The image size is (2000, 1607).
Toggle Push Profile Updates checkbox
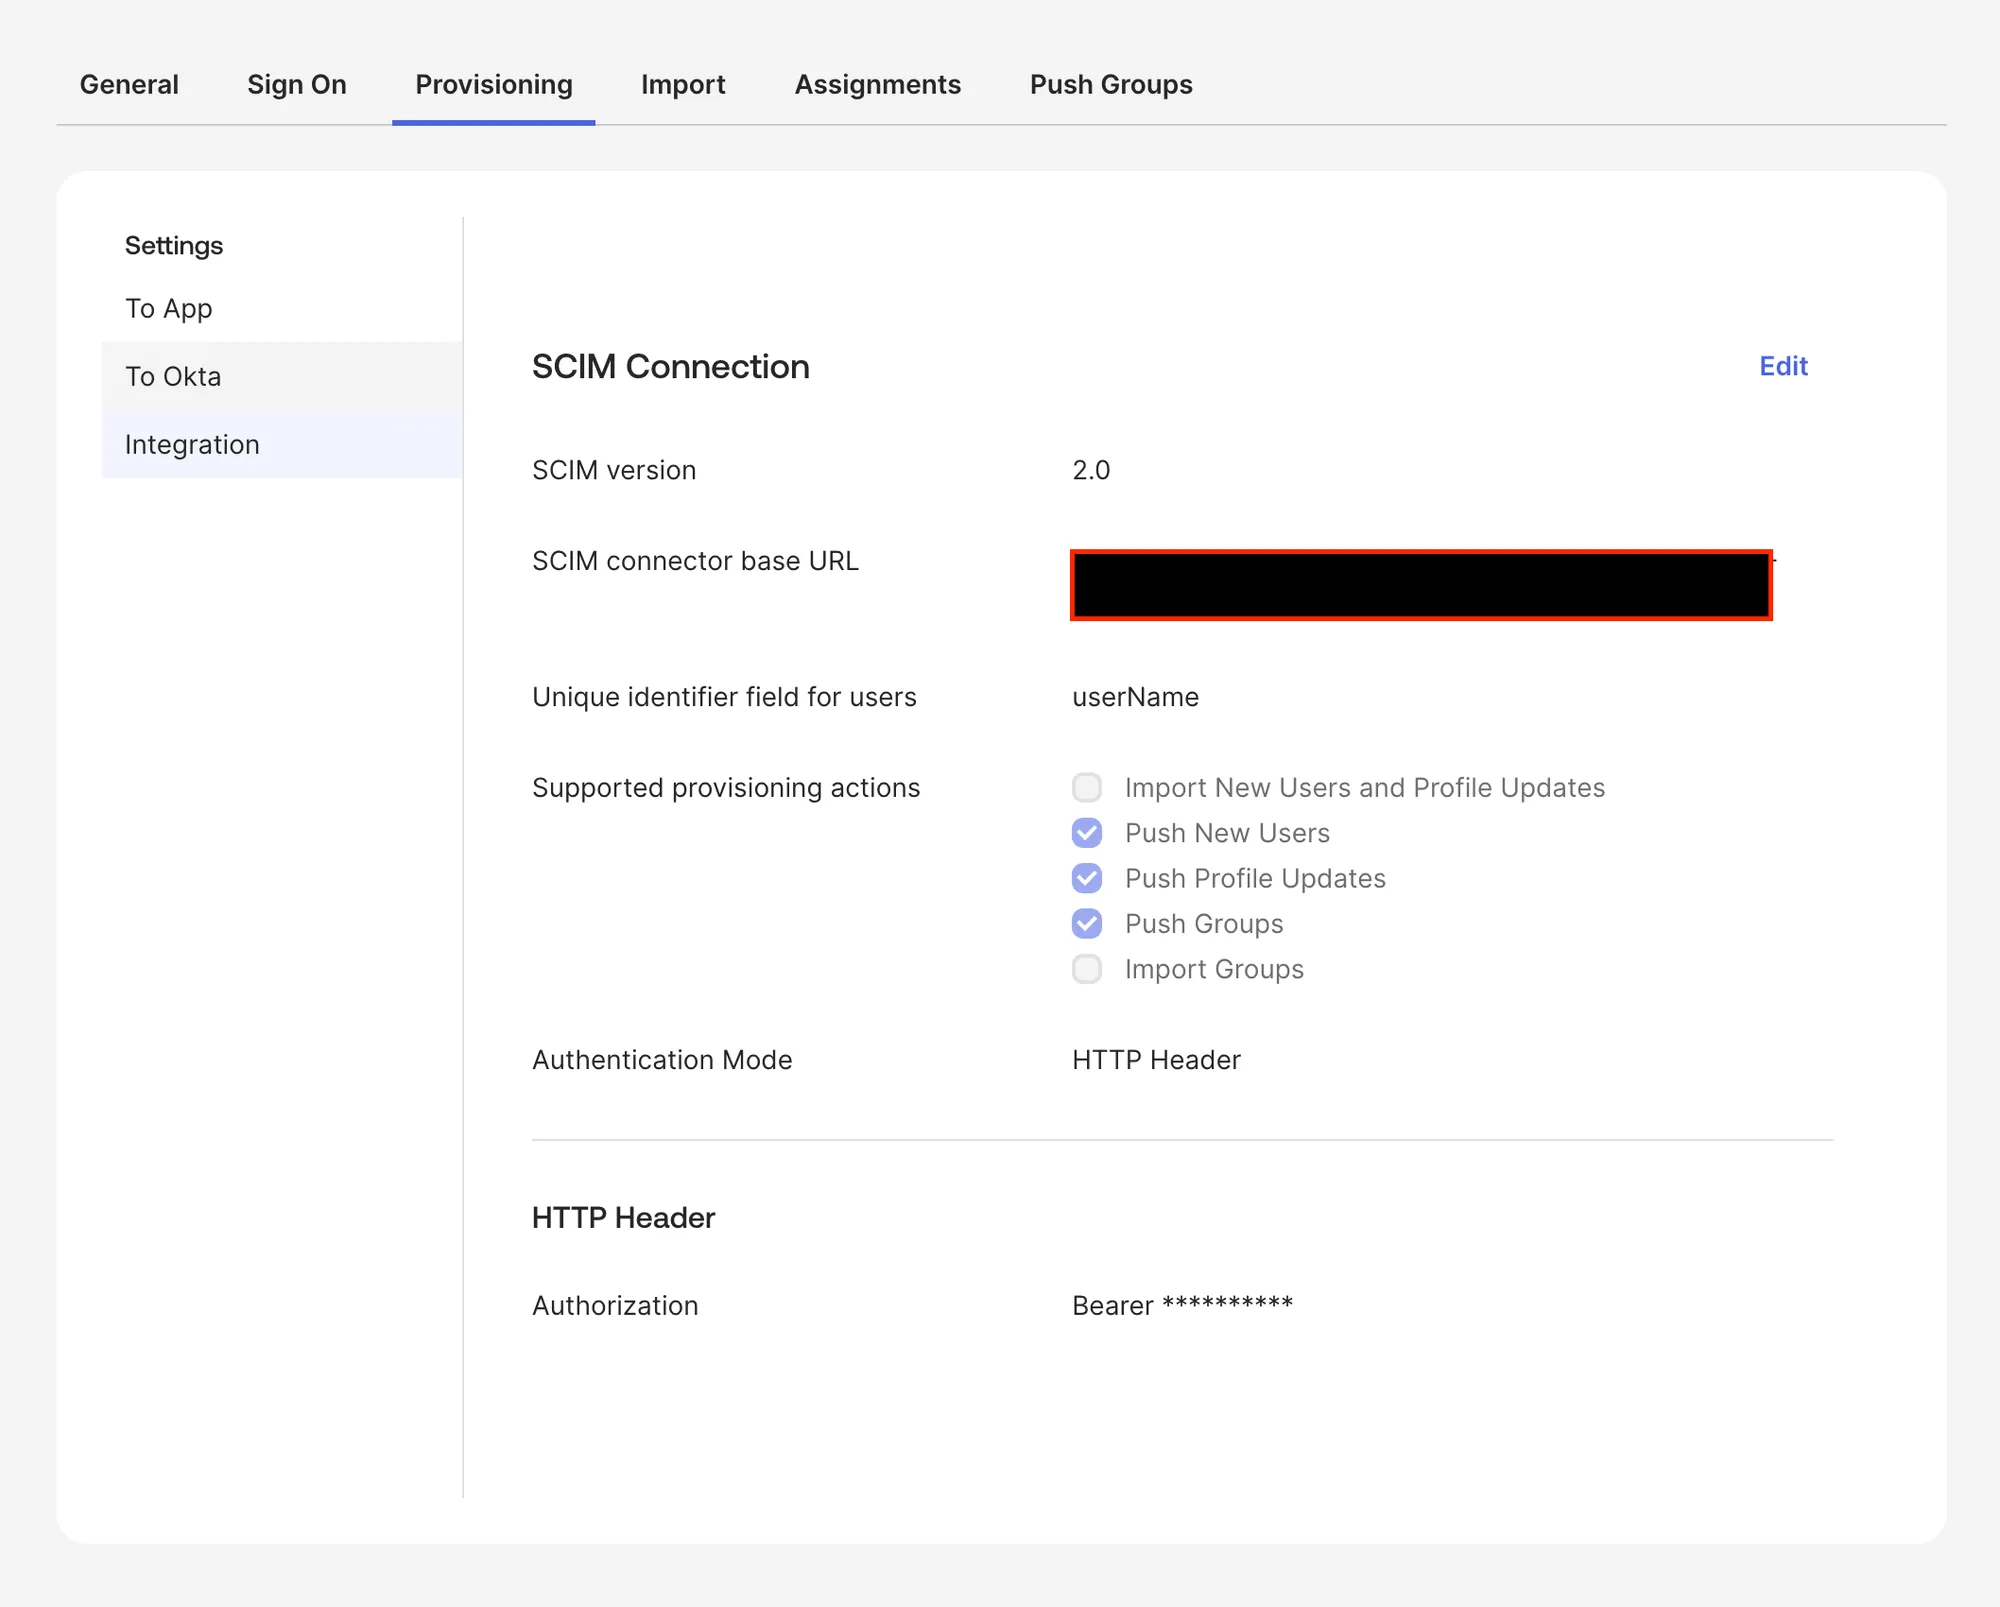click(x=1087, y=878)
